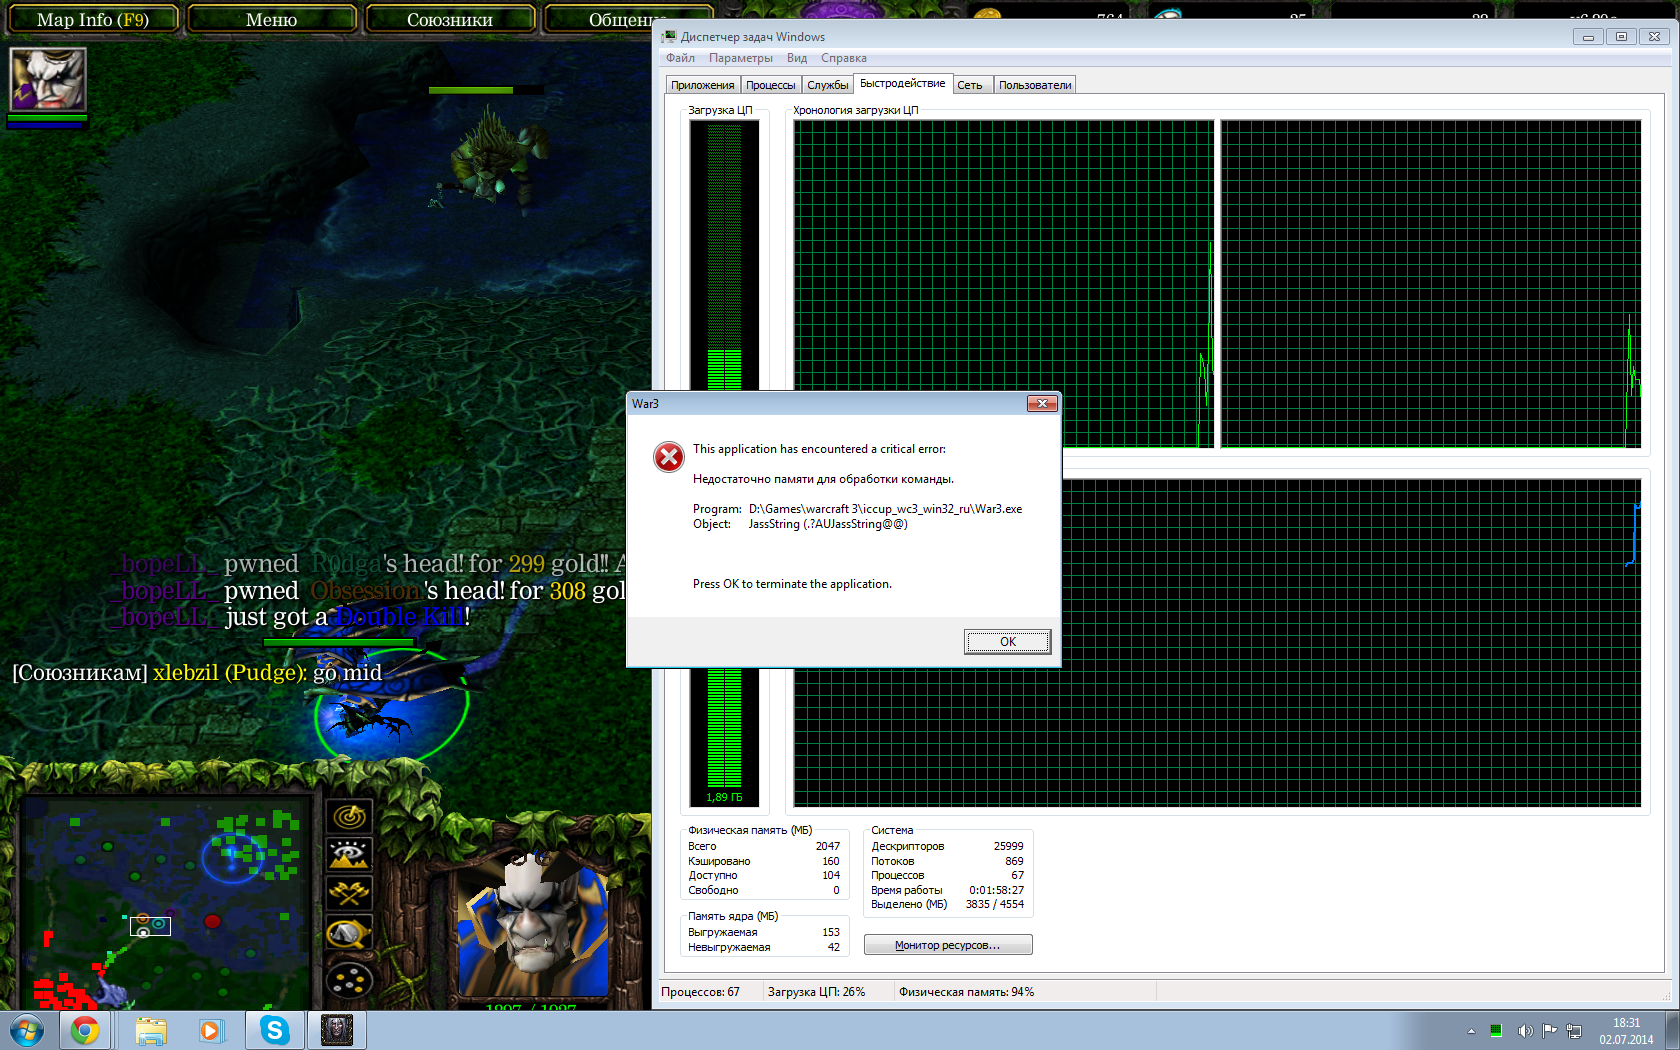Toggle the ally color mode crossed-axes icon
Viewport: 1680px width, 1050px height.
(349, 894)
